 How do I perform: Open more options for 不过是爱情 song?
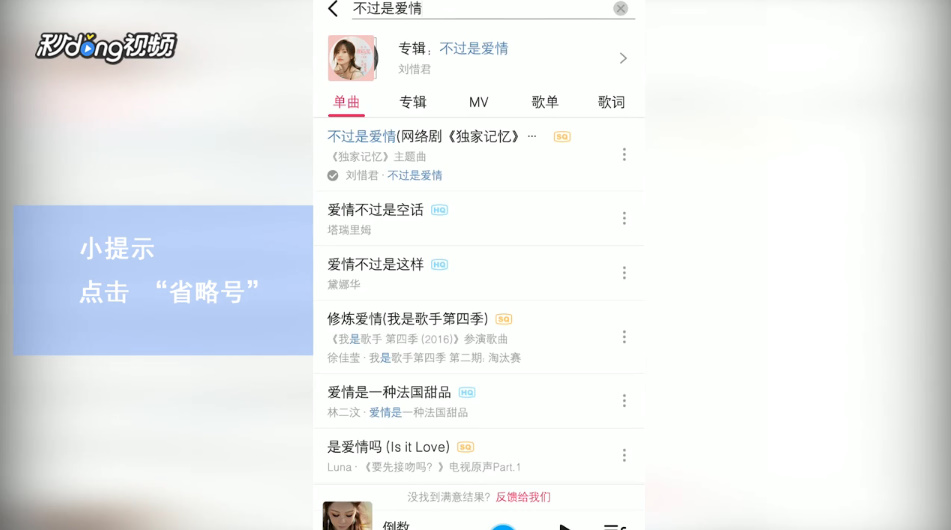click(624, 155)
